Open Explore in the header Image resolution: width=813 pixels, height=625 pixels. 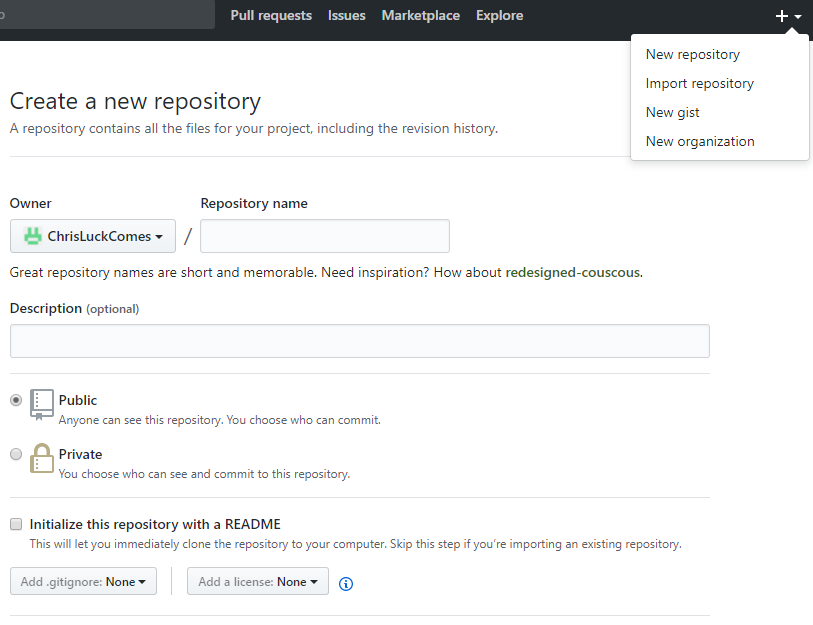[499, 16]
